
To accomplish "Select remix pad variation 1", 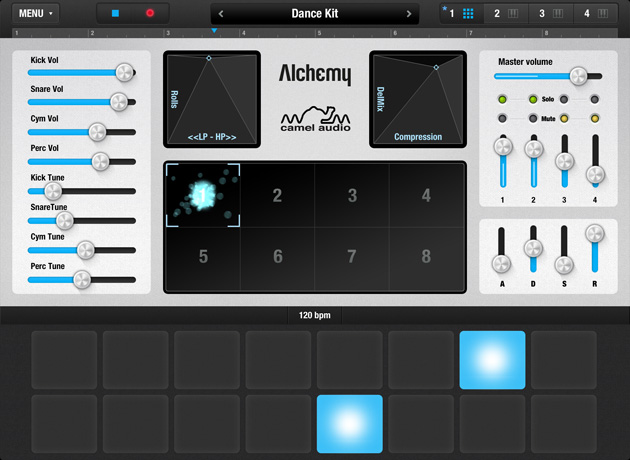I will pyautogui.click(x=203, y=195).
